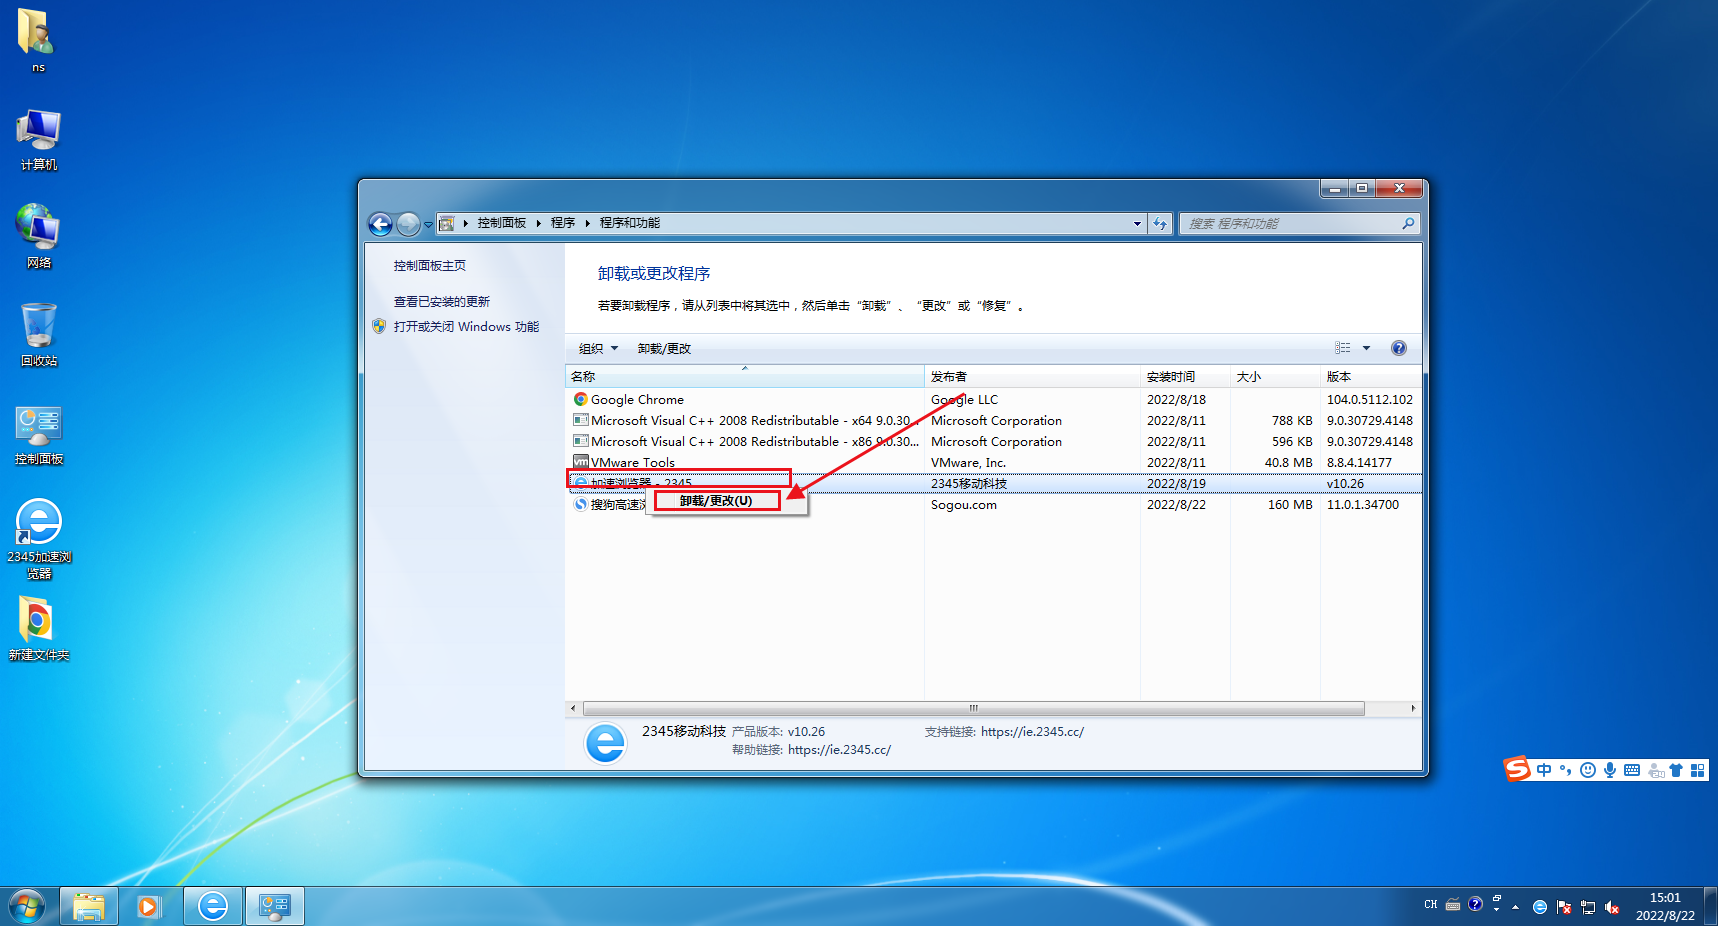Click the 2345 browser tray icon
Viewport: 1718px width, 926px height.
tap(1540, 907)
